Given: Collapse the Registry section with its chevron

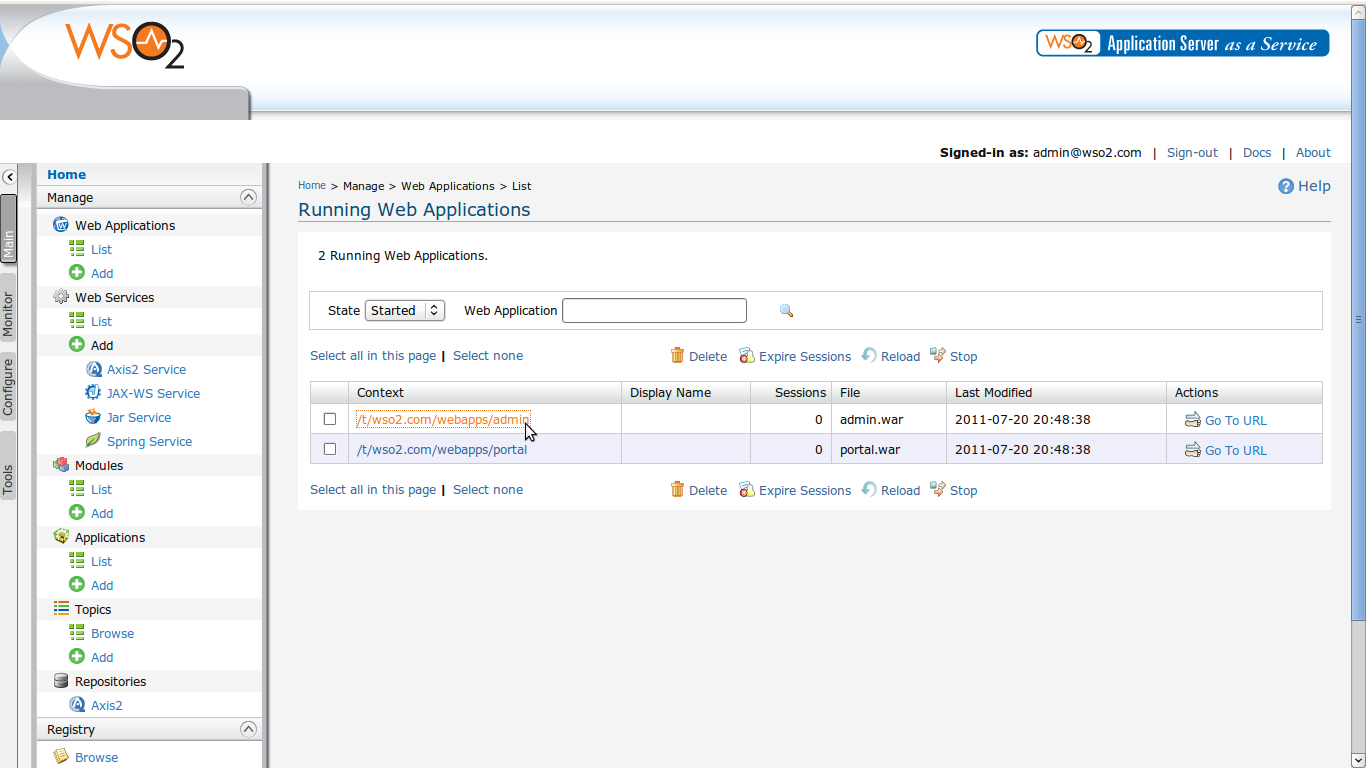Looking at the screenshot, I should [x=249, y=730].
